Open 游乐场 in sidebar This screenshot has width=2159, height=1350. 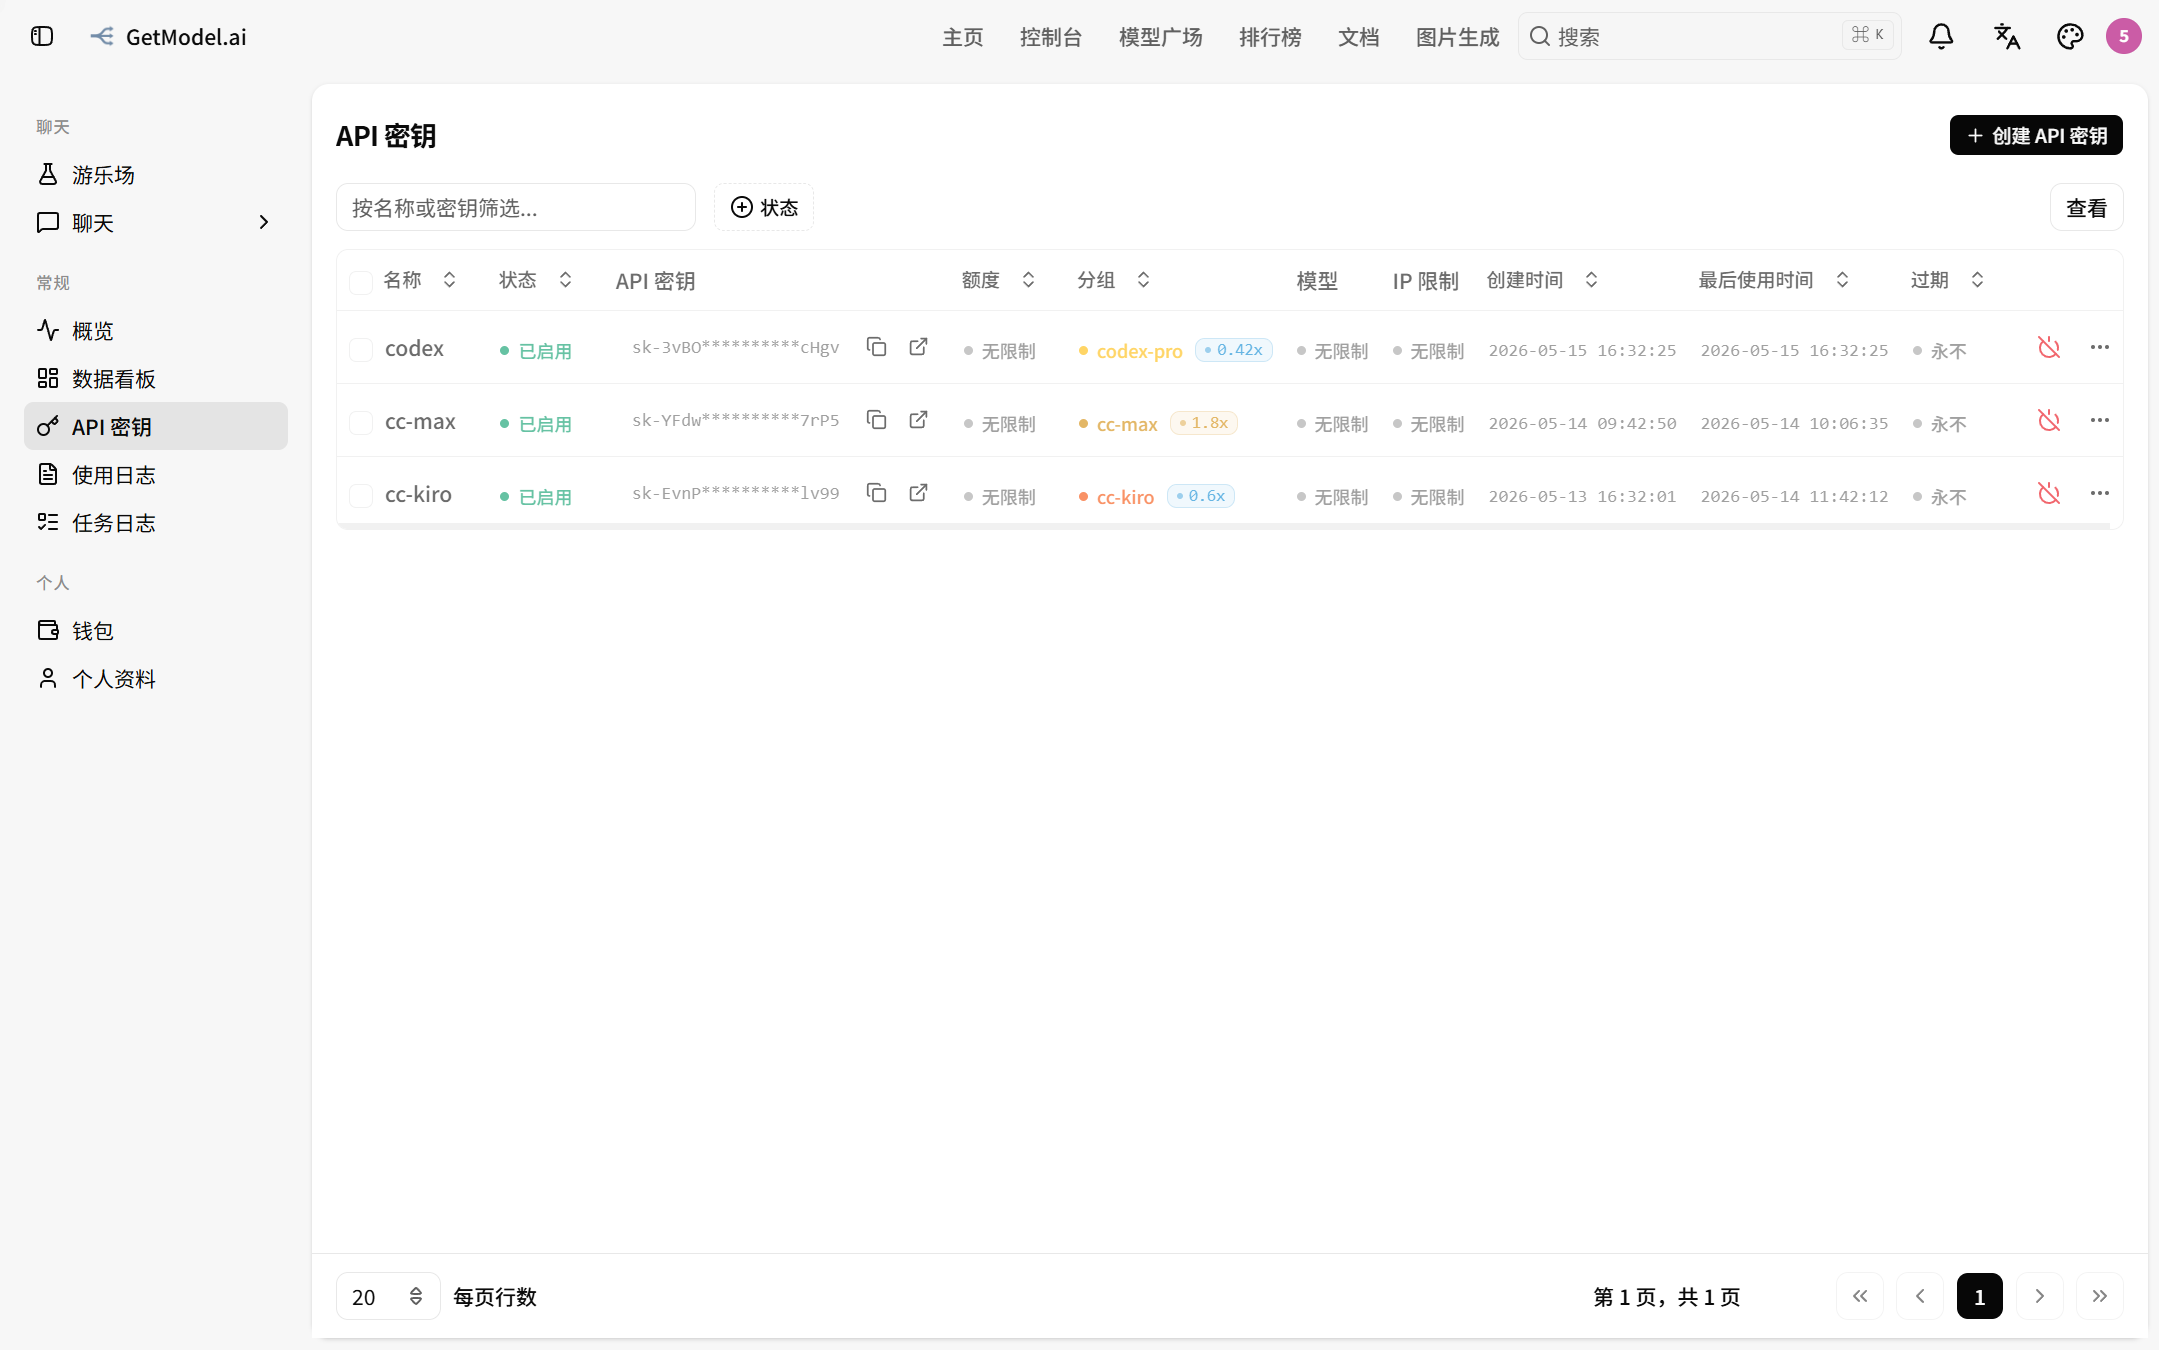[156, 174]
